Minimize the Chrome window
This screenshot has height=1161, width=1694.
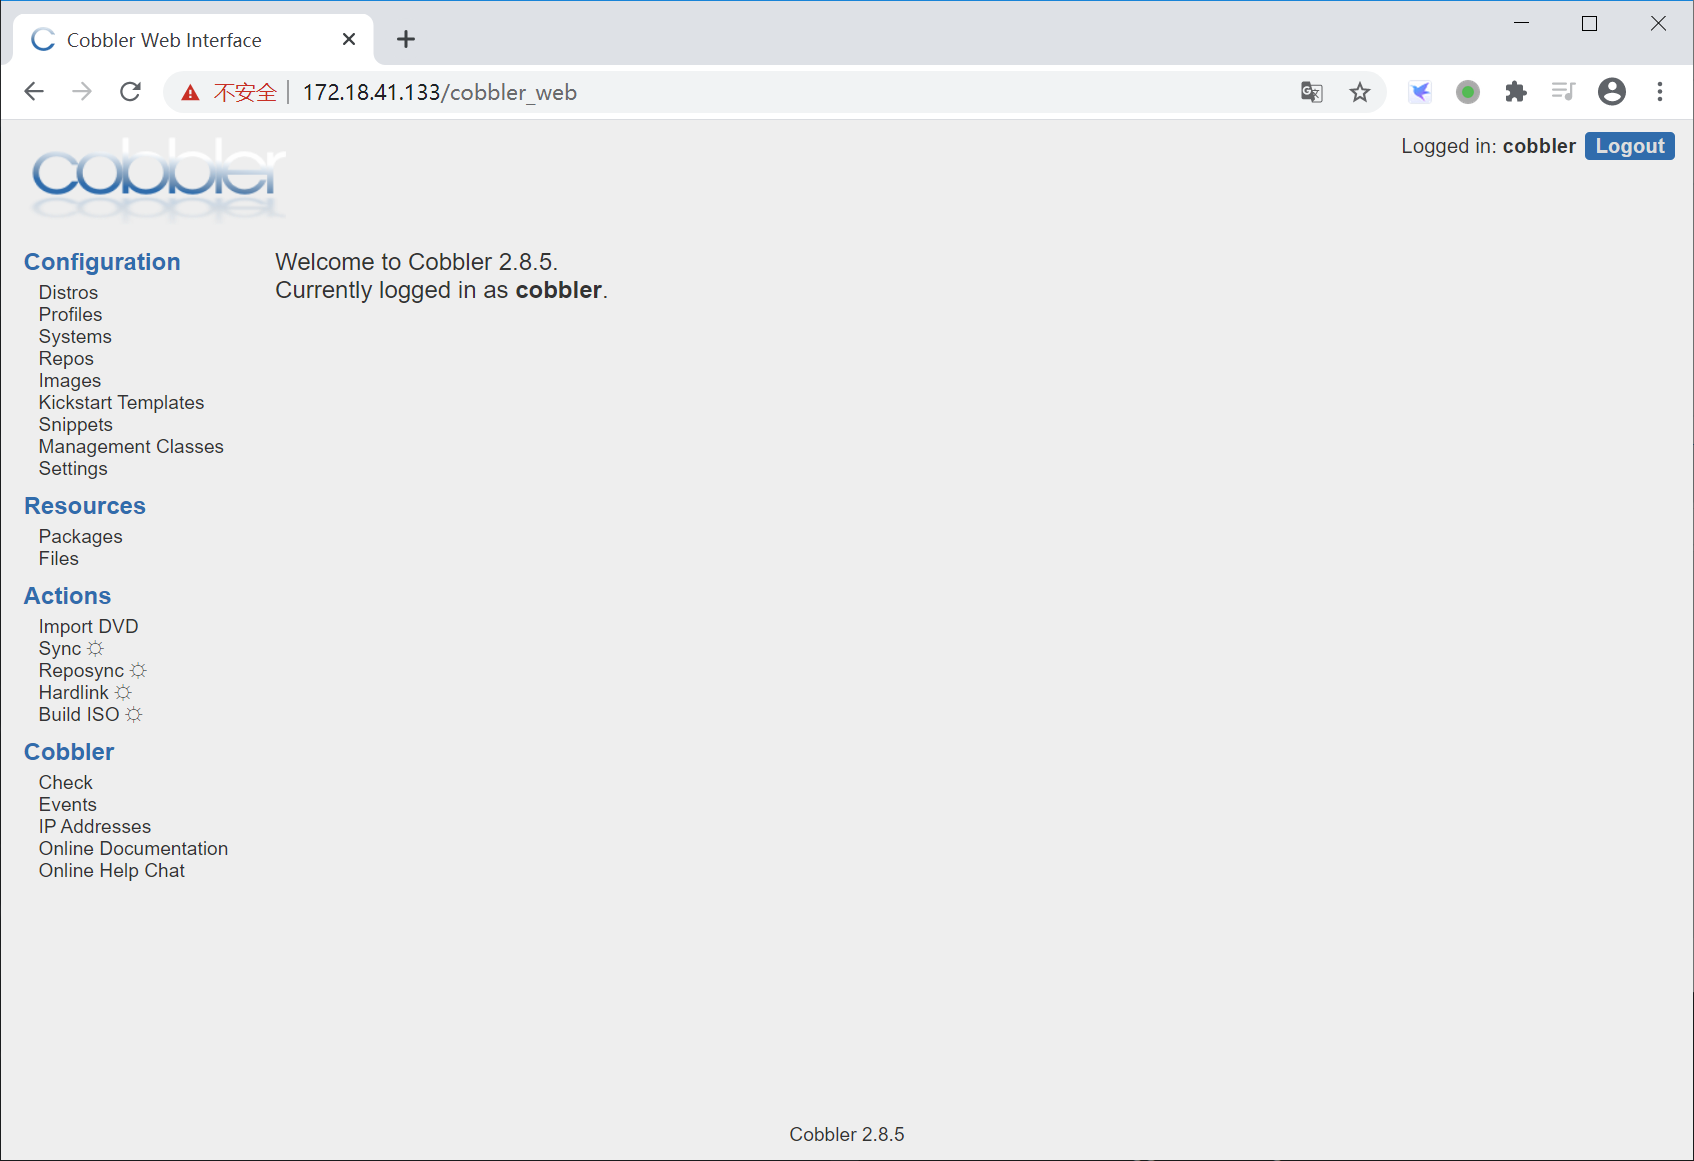(x=1522, y=23)
